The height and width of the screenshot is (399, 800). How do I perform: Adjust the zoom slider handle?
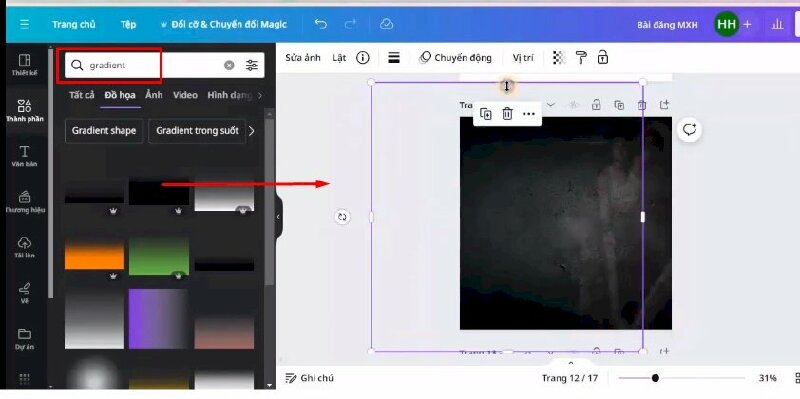point(655,378)
